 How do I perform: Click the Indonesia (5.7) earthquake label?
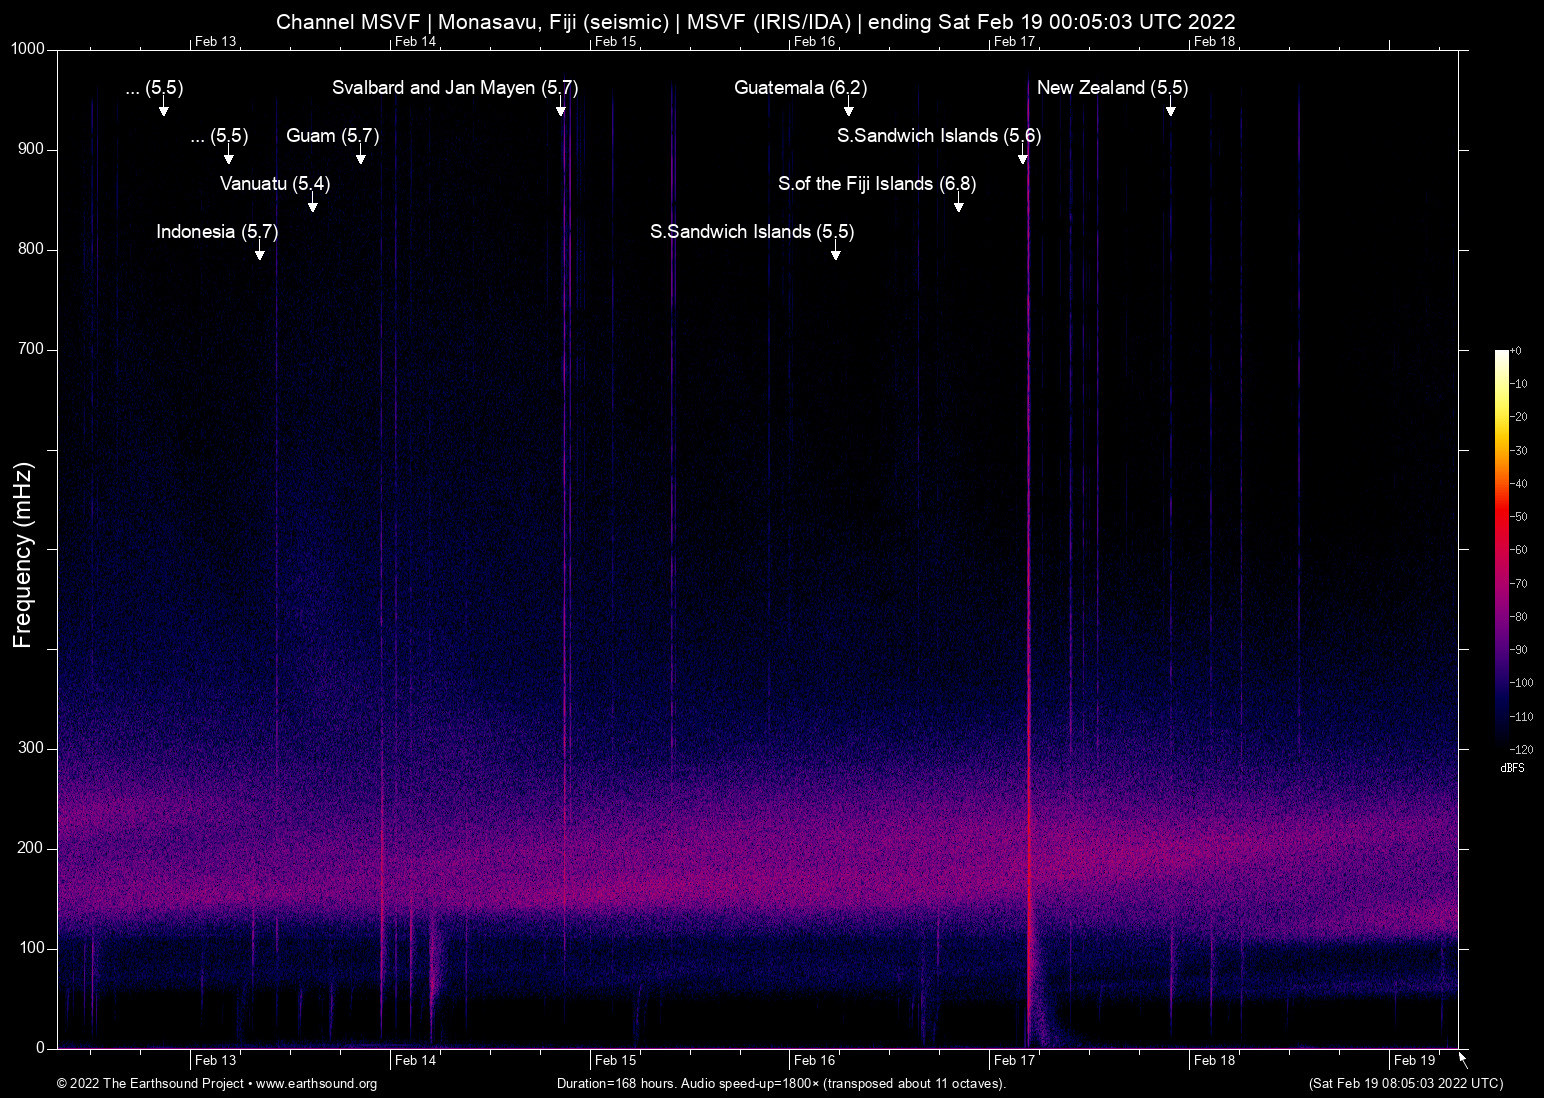217,231
